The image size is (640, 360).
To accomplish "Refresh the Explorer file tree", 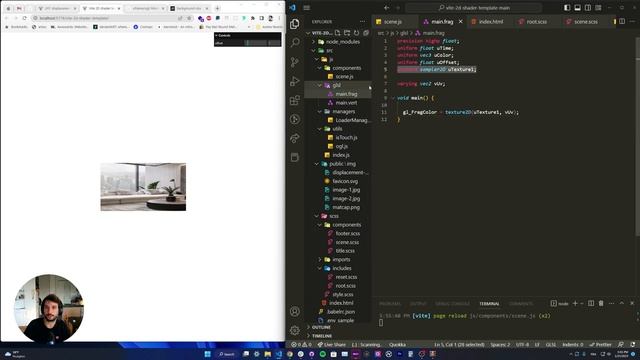I will point(356,33).
